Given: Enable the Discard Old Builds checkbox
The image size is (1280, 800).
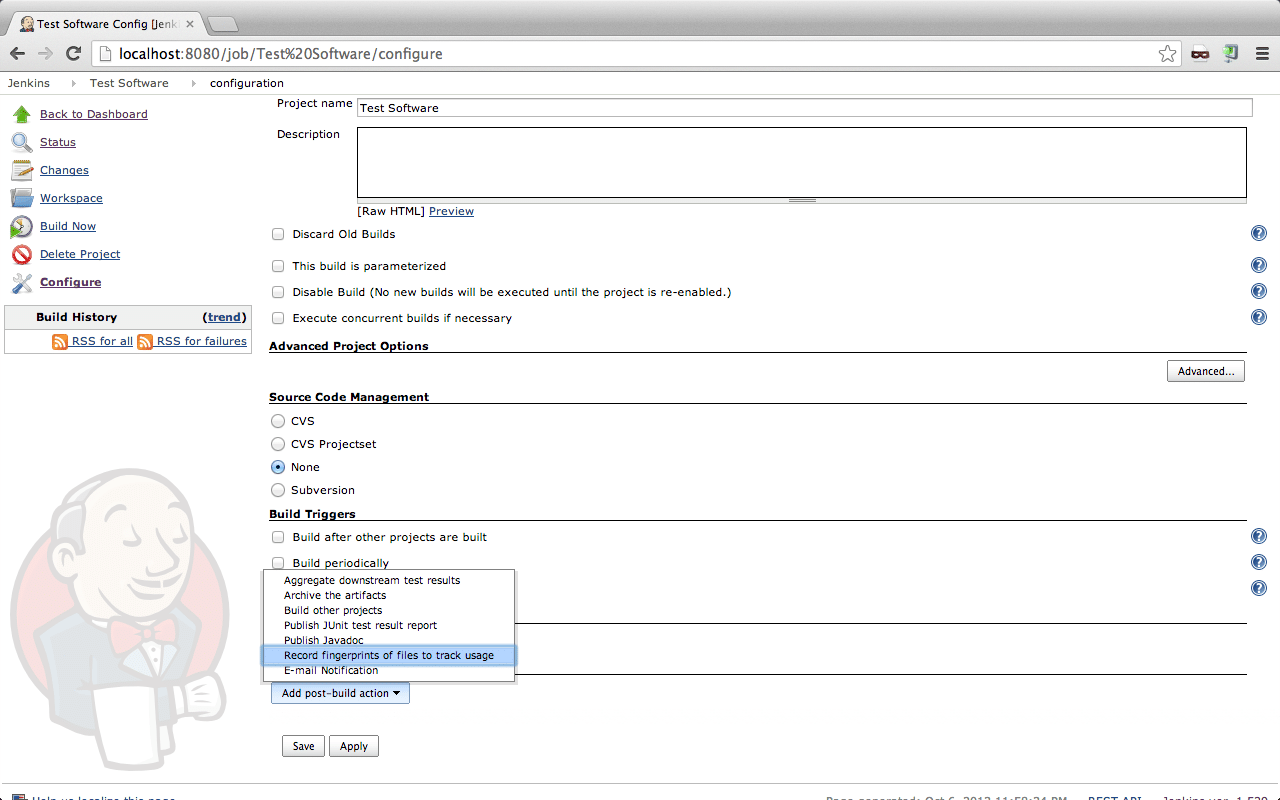Looking at the screenshot, I should [x=278, y=234].
